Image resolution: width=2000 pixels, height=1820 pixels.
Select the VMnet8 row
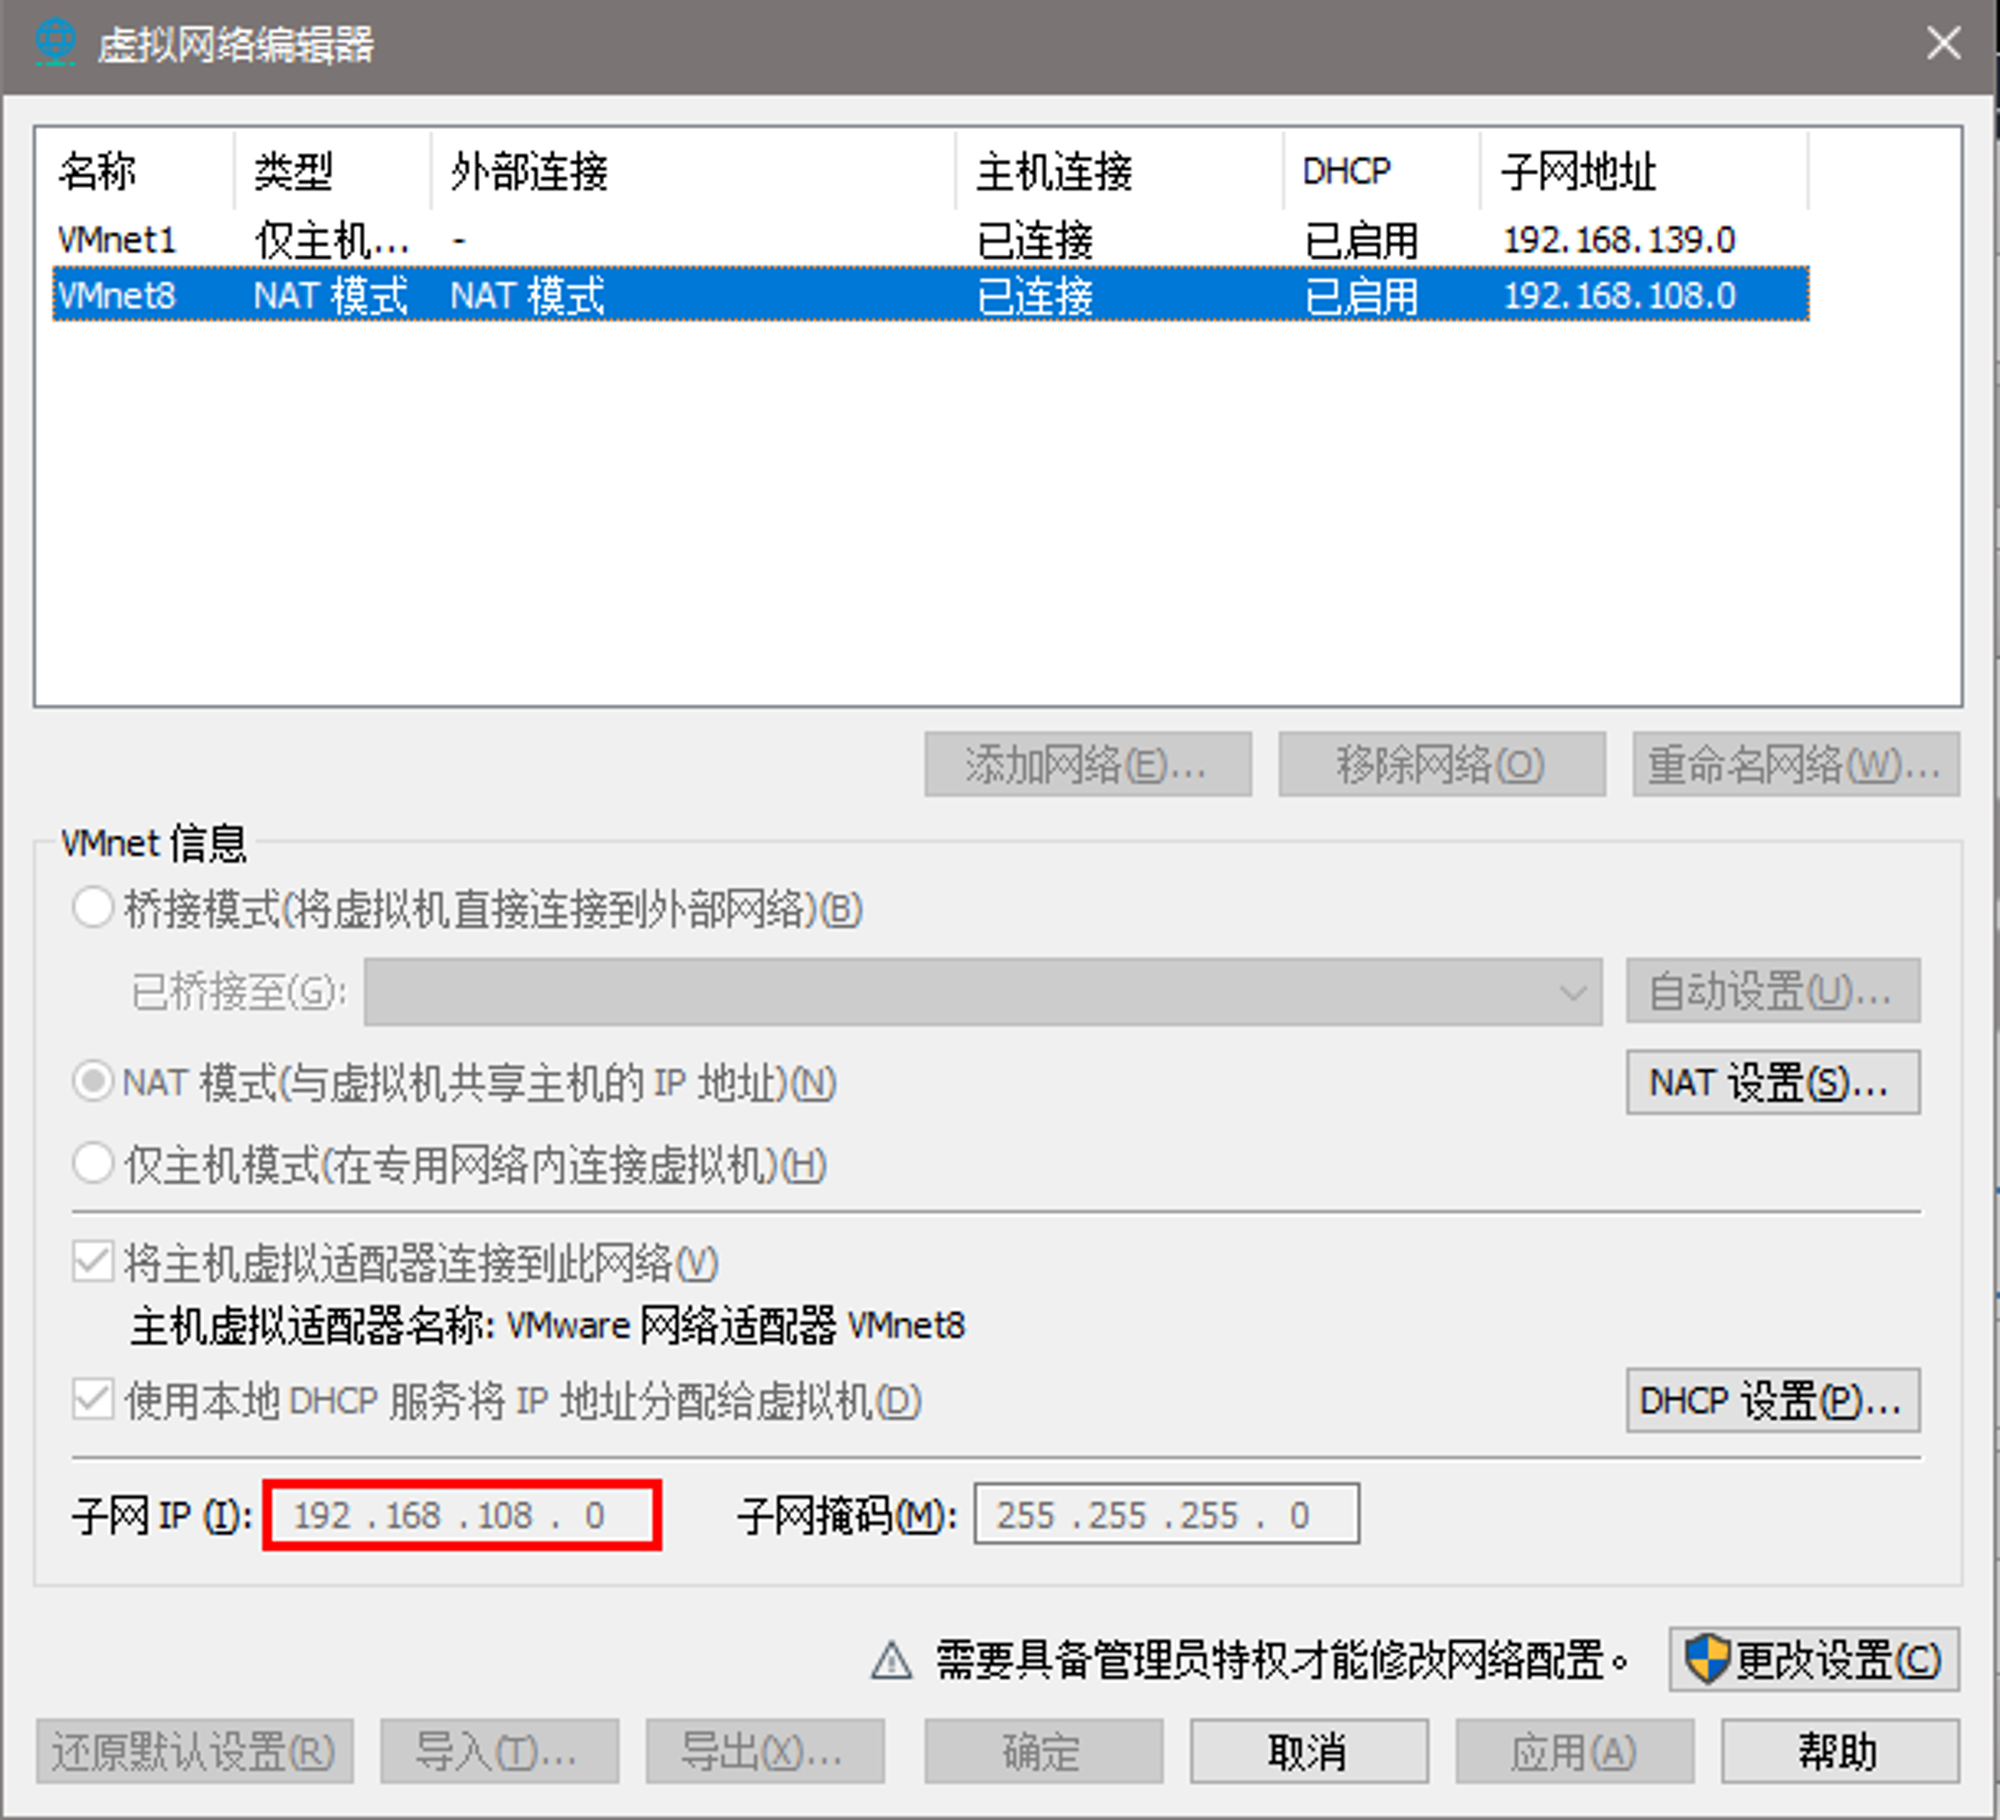pos(931,295)
